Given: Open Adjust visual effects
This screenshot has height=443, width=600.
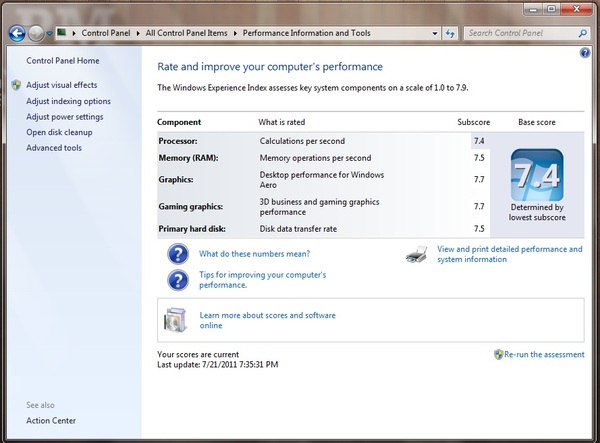Looking at the screenshot, I should click(62, 85).
